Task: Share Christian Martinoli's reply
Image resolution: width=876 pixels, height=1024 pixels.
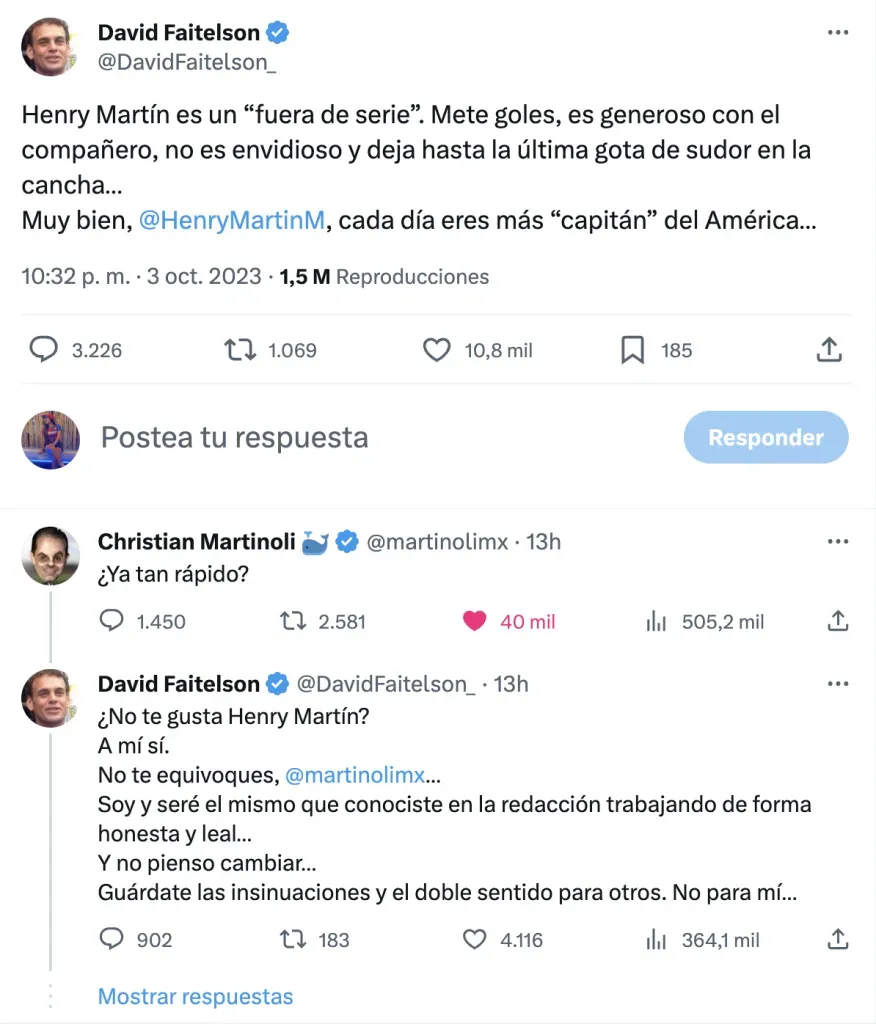Action: [838, 622]
